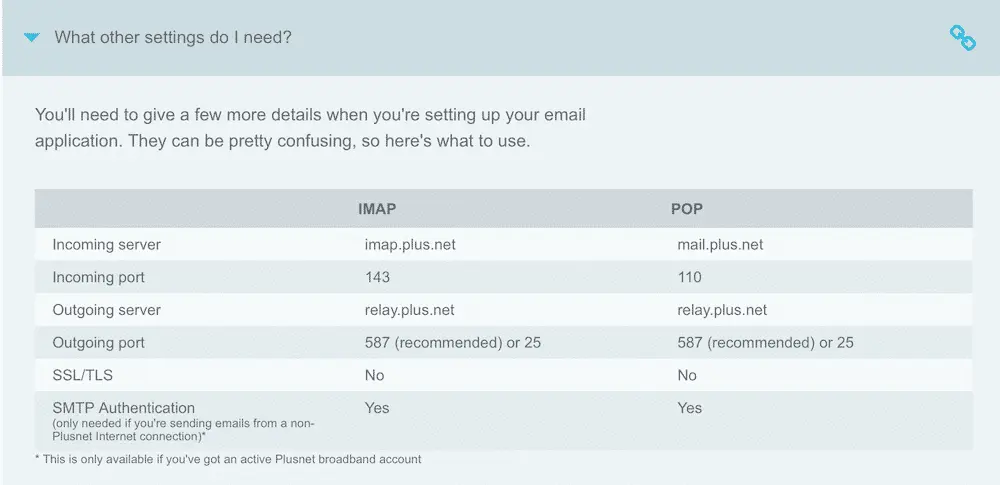Click relay.plus.net under POP column
1000x485 pixels.
722,310
